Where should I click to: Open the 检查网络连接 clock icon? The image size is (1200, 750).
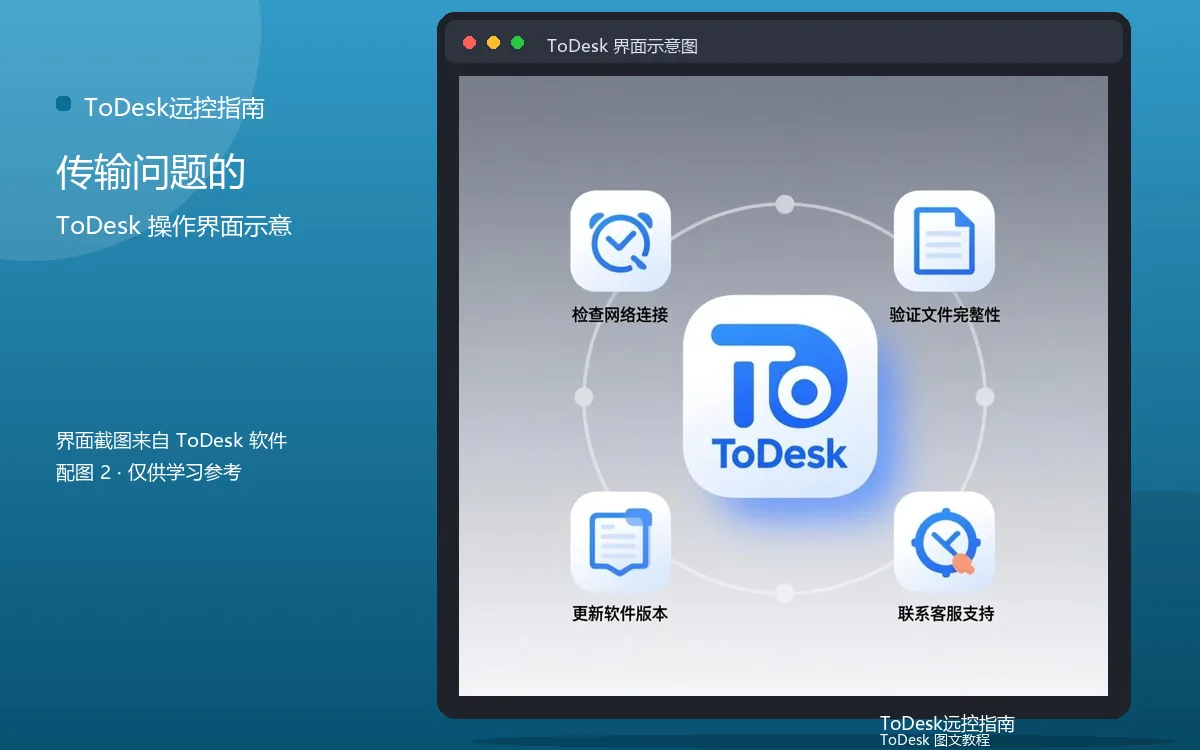(x=620, y=241)
